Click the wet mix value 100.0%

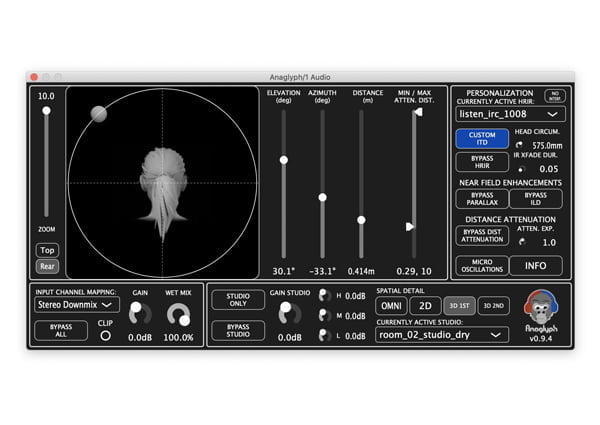click(x=178, y=338)
